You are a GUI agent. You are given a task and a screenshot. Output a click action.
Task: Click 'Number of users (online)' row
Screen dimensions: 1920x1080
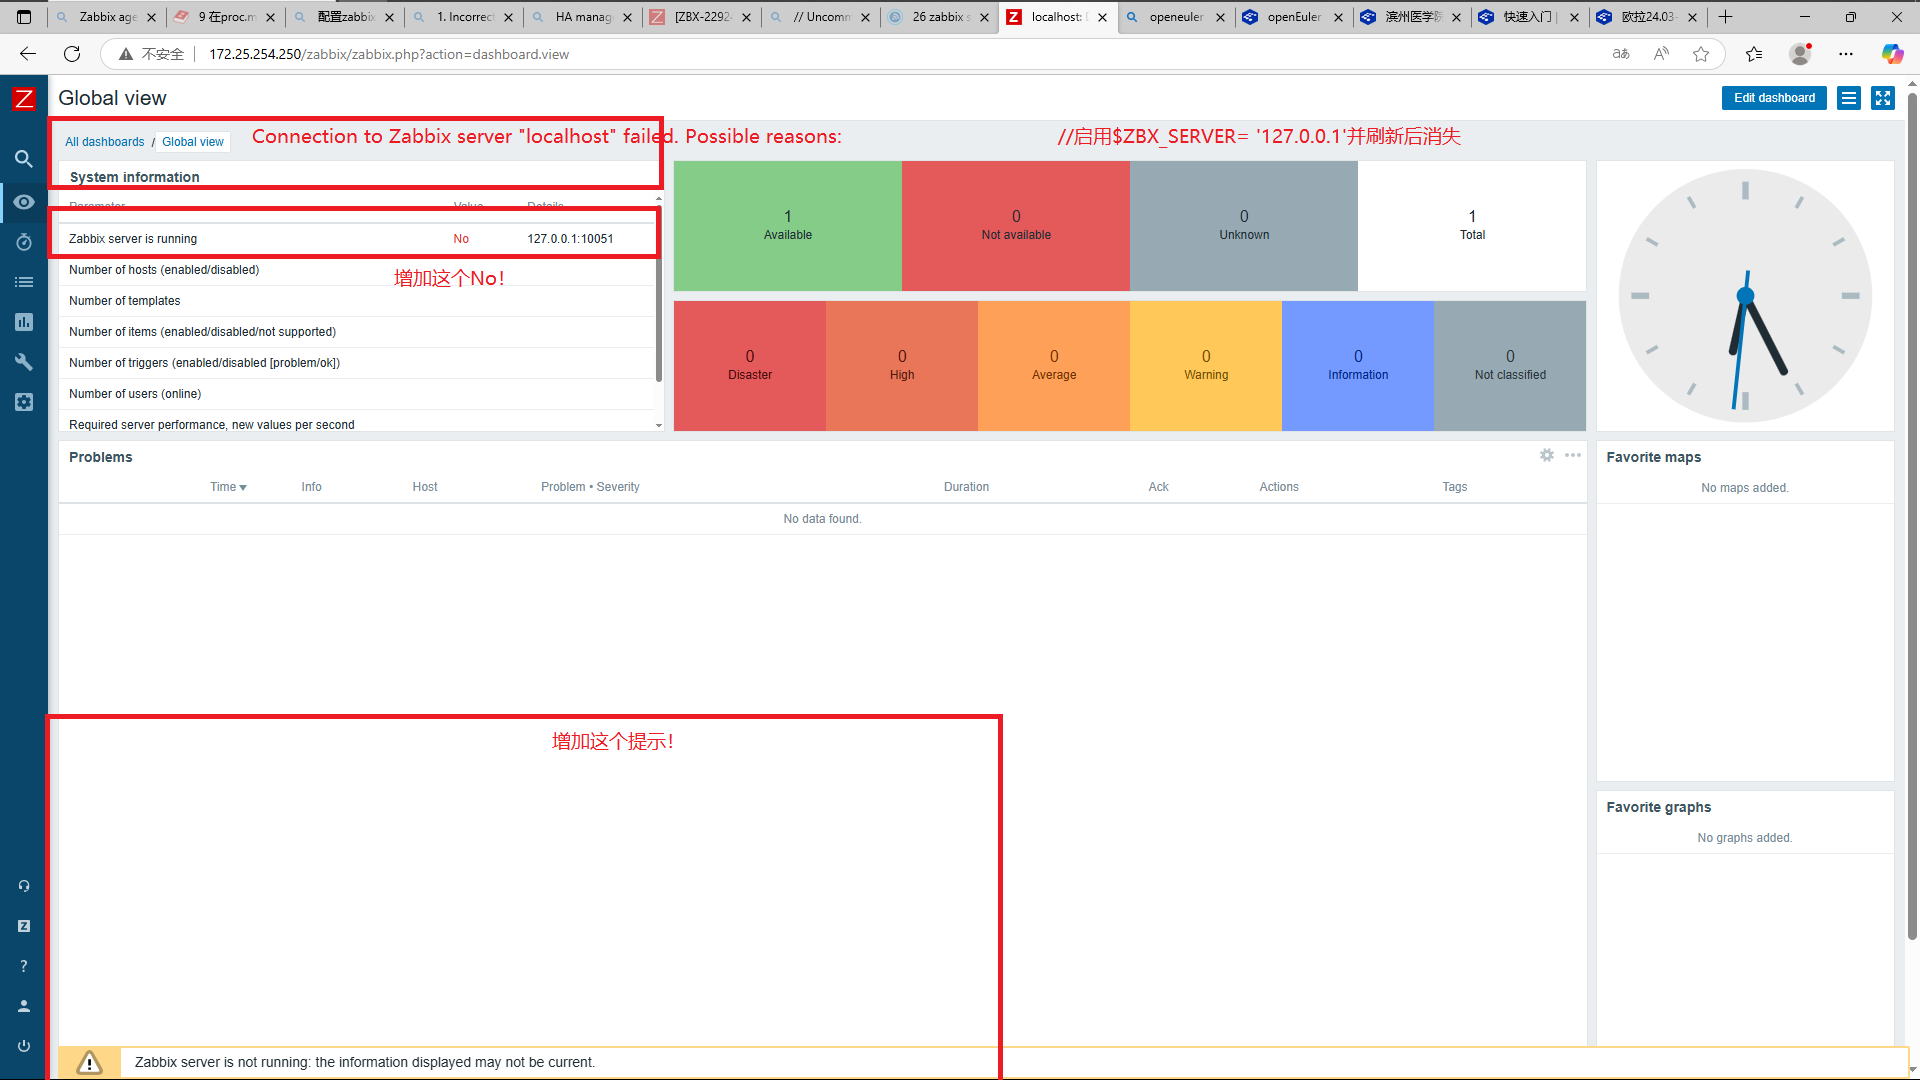pos(356,394)
